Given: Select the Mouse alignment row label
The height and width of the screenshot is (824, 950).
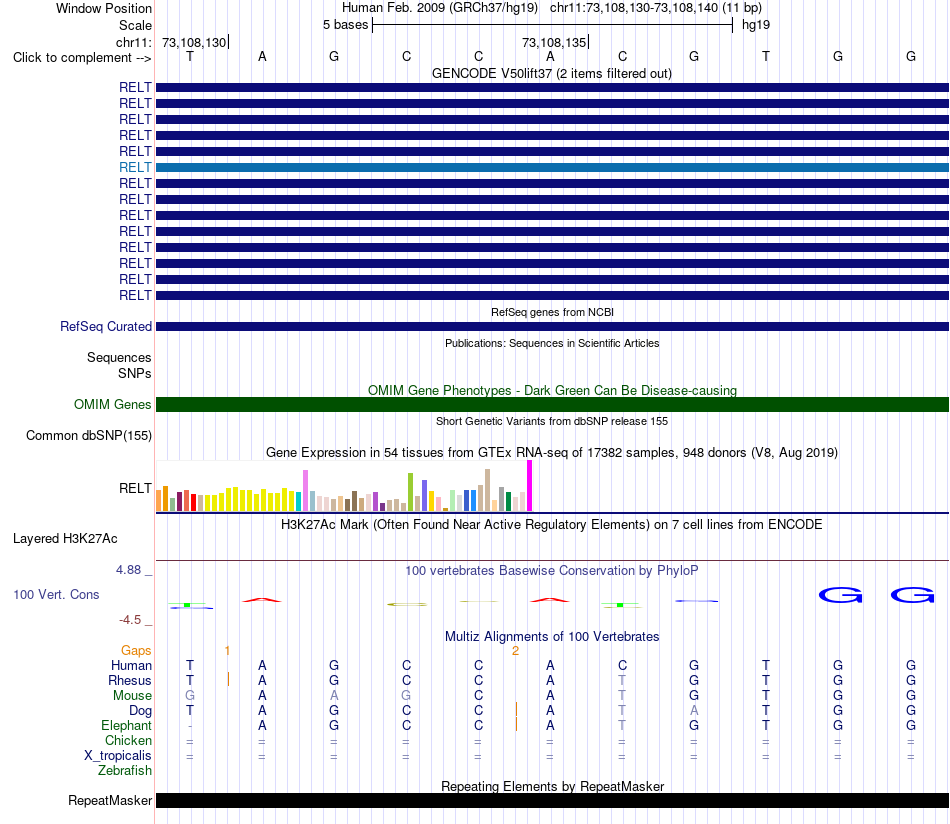Looking at the screenshot, I should [132, 696].
